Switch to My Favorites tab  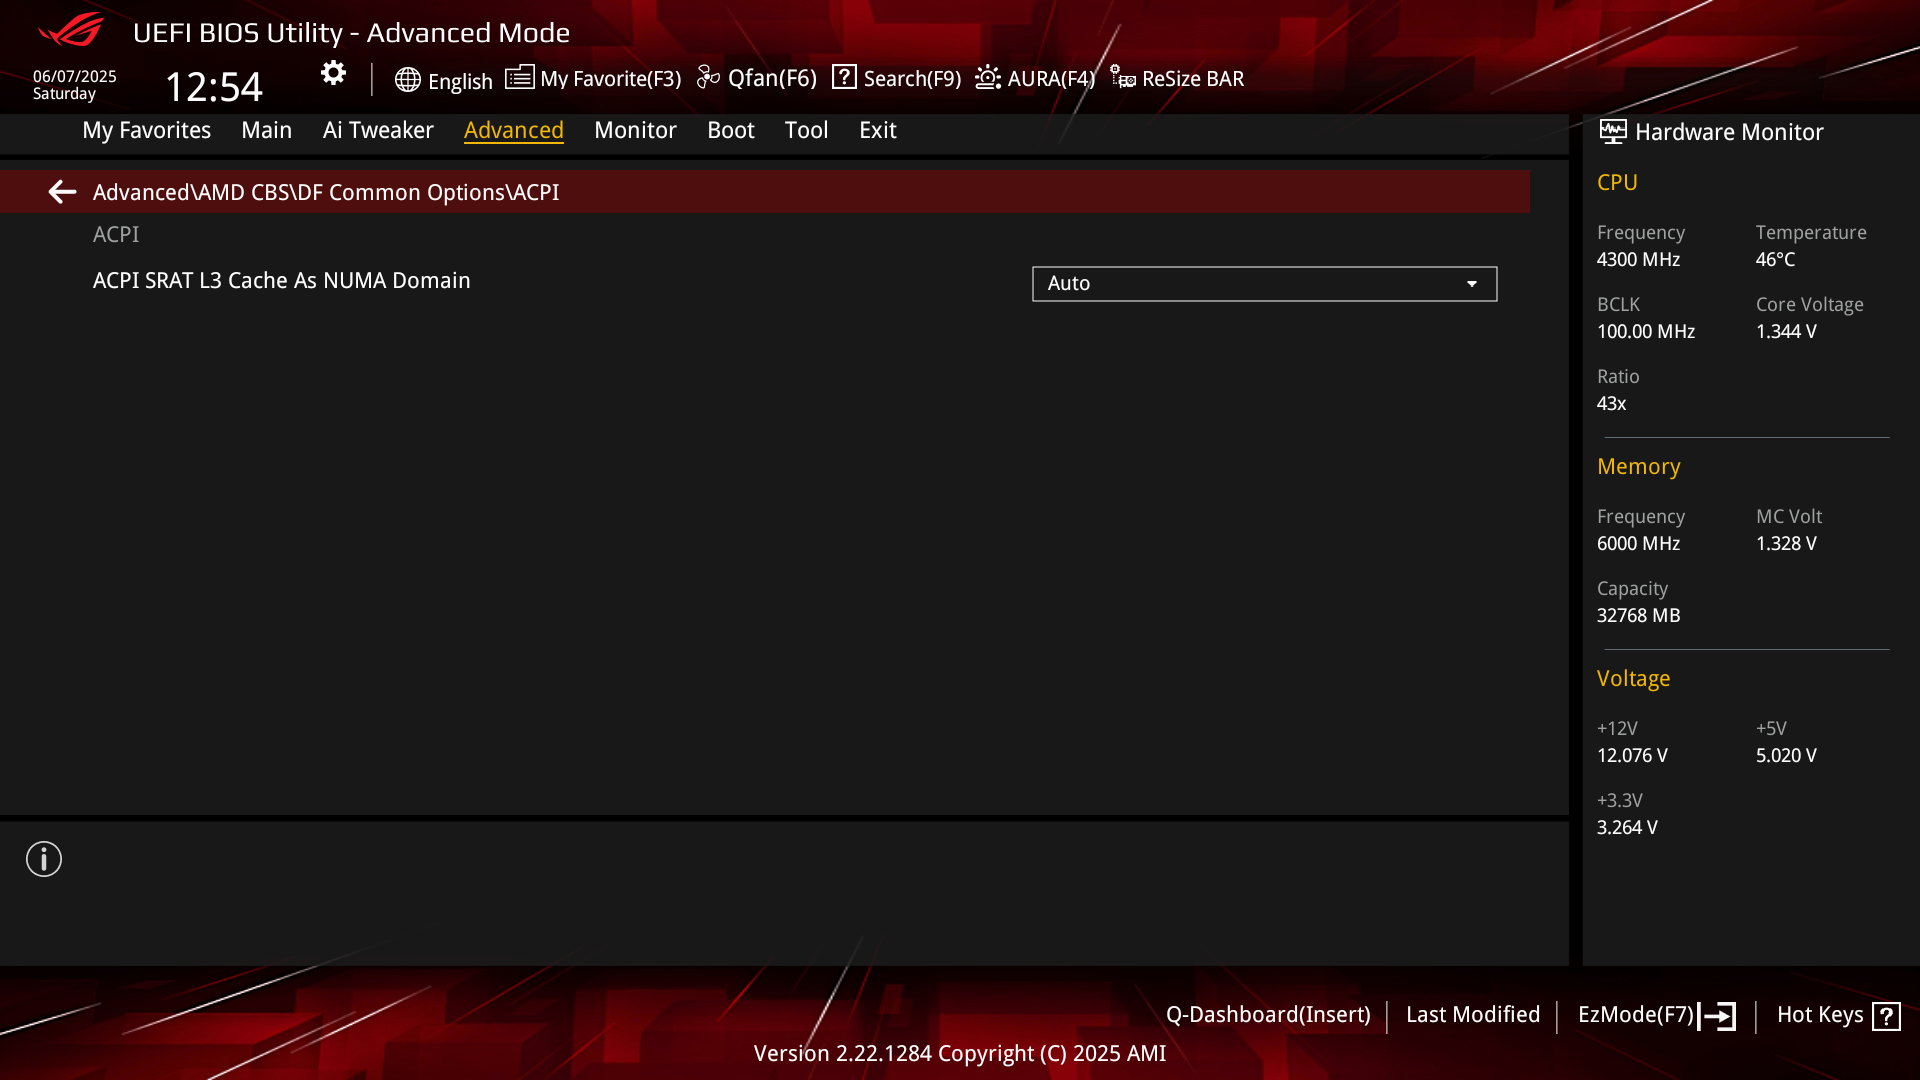pos(146,130)
